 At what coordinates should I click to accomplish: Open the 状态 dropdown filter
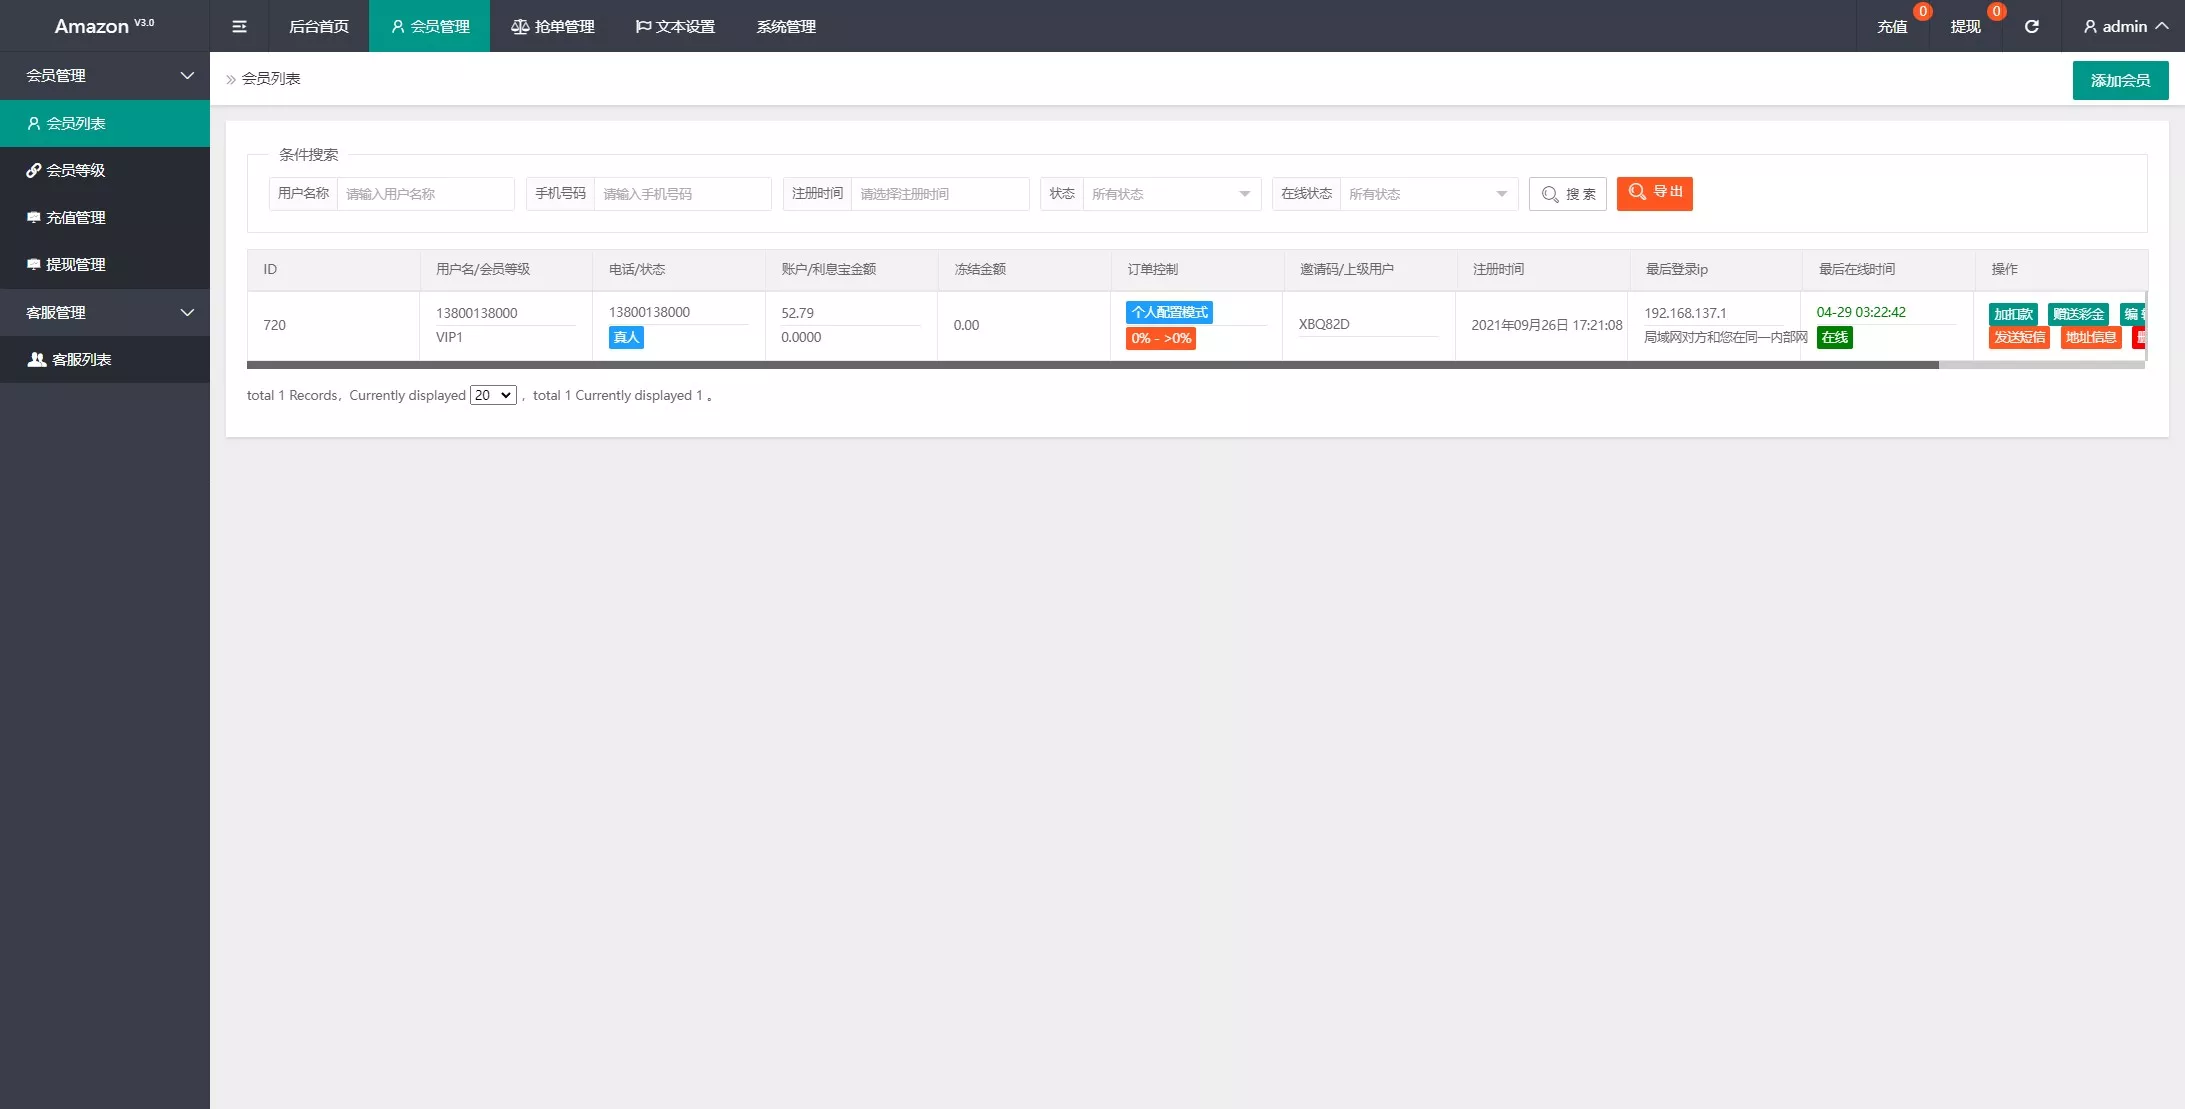coord(1170,194)
